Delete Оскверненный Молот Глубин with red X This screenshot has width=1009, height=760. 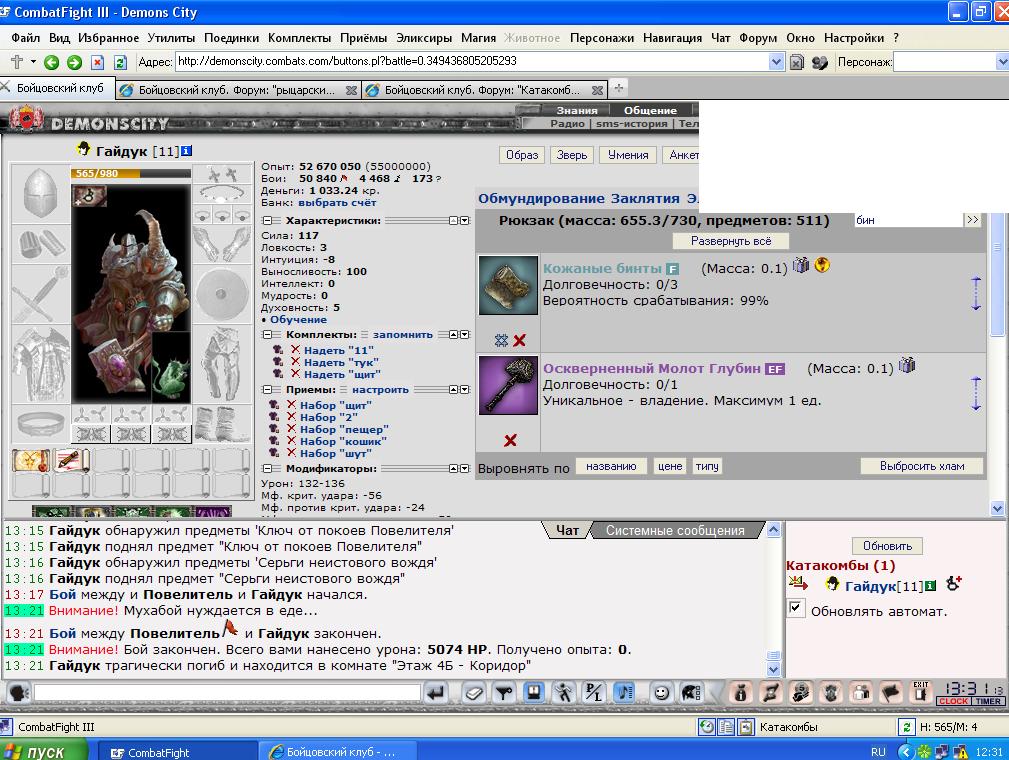[510, 440]
